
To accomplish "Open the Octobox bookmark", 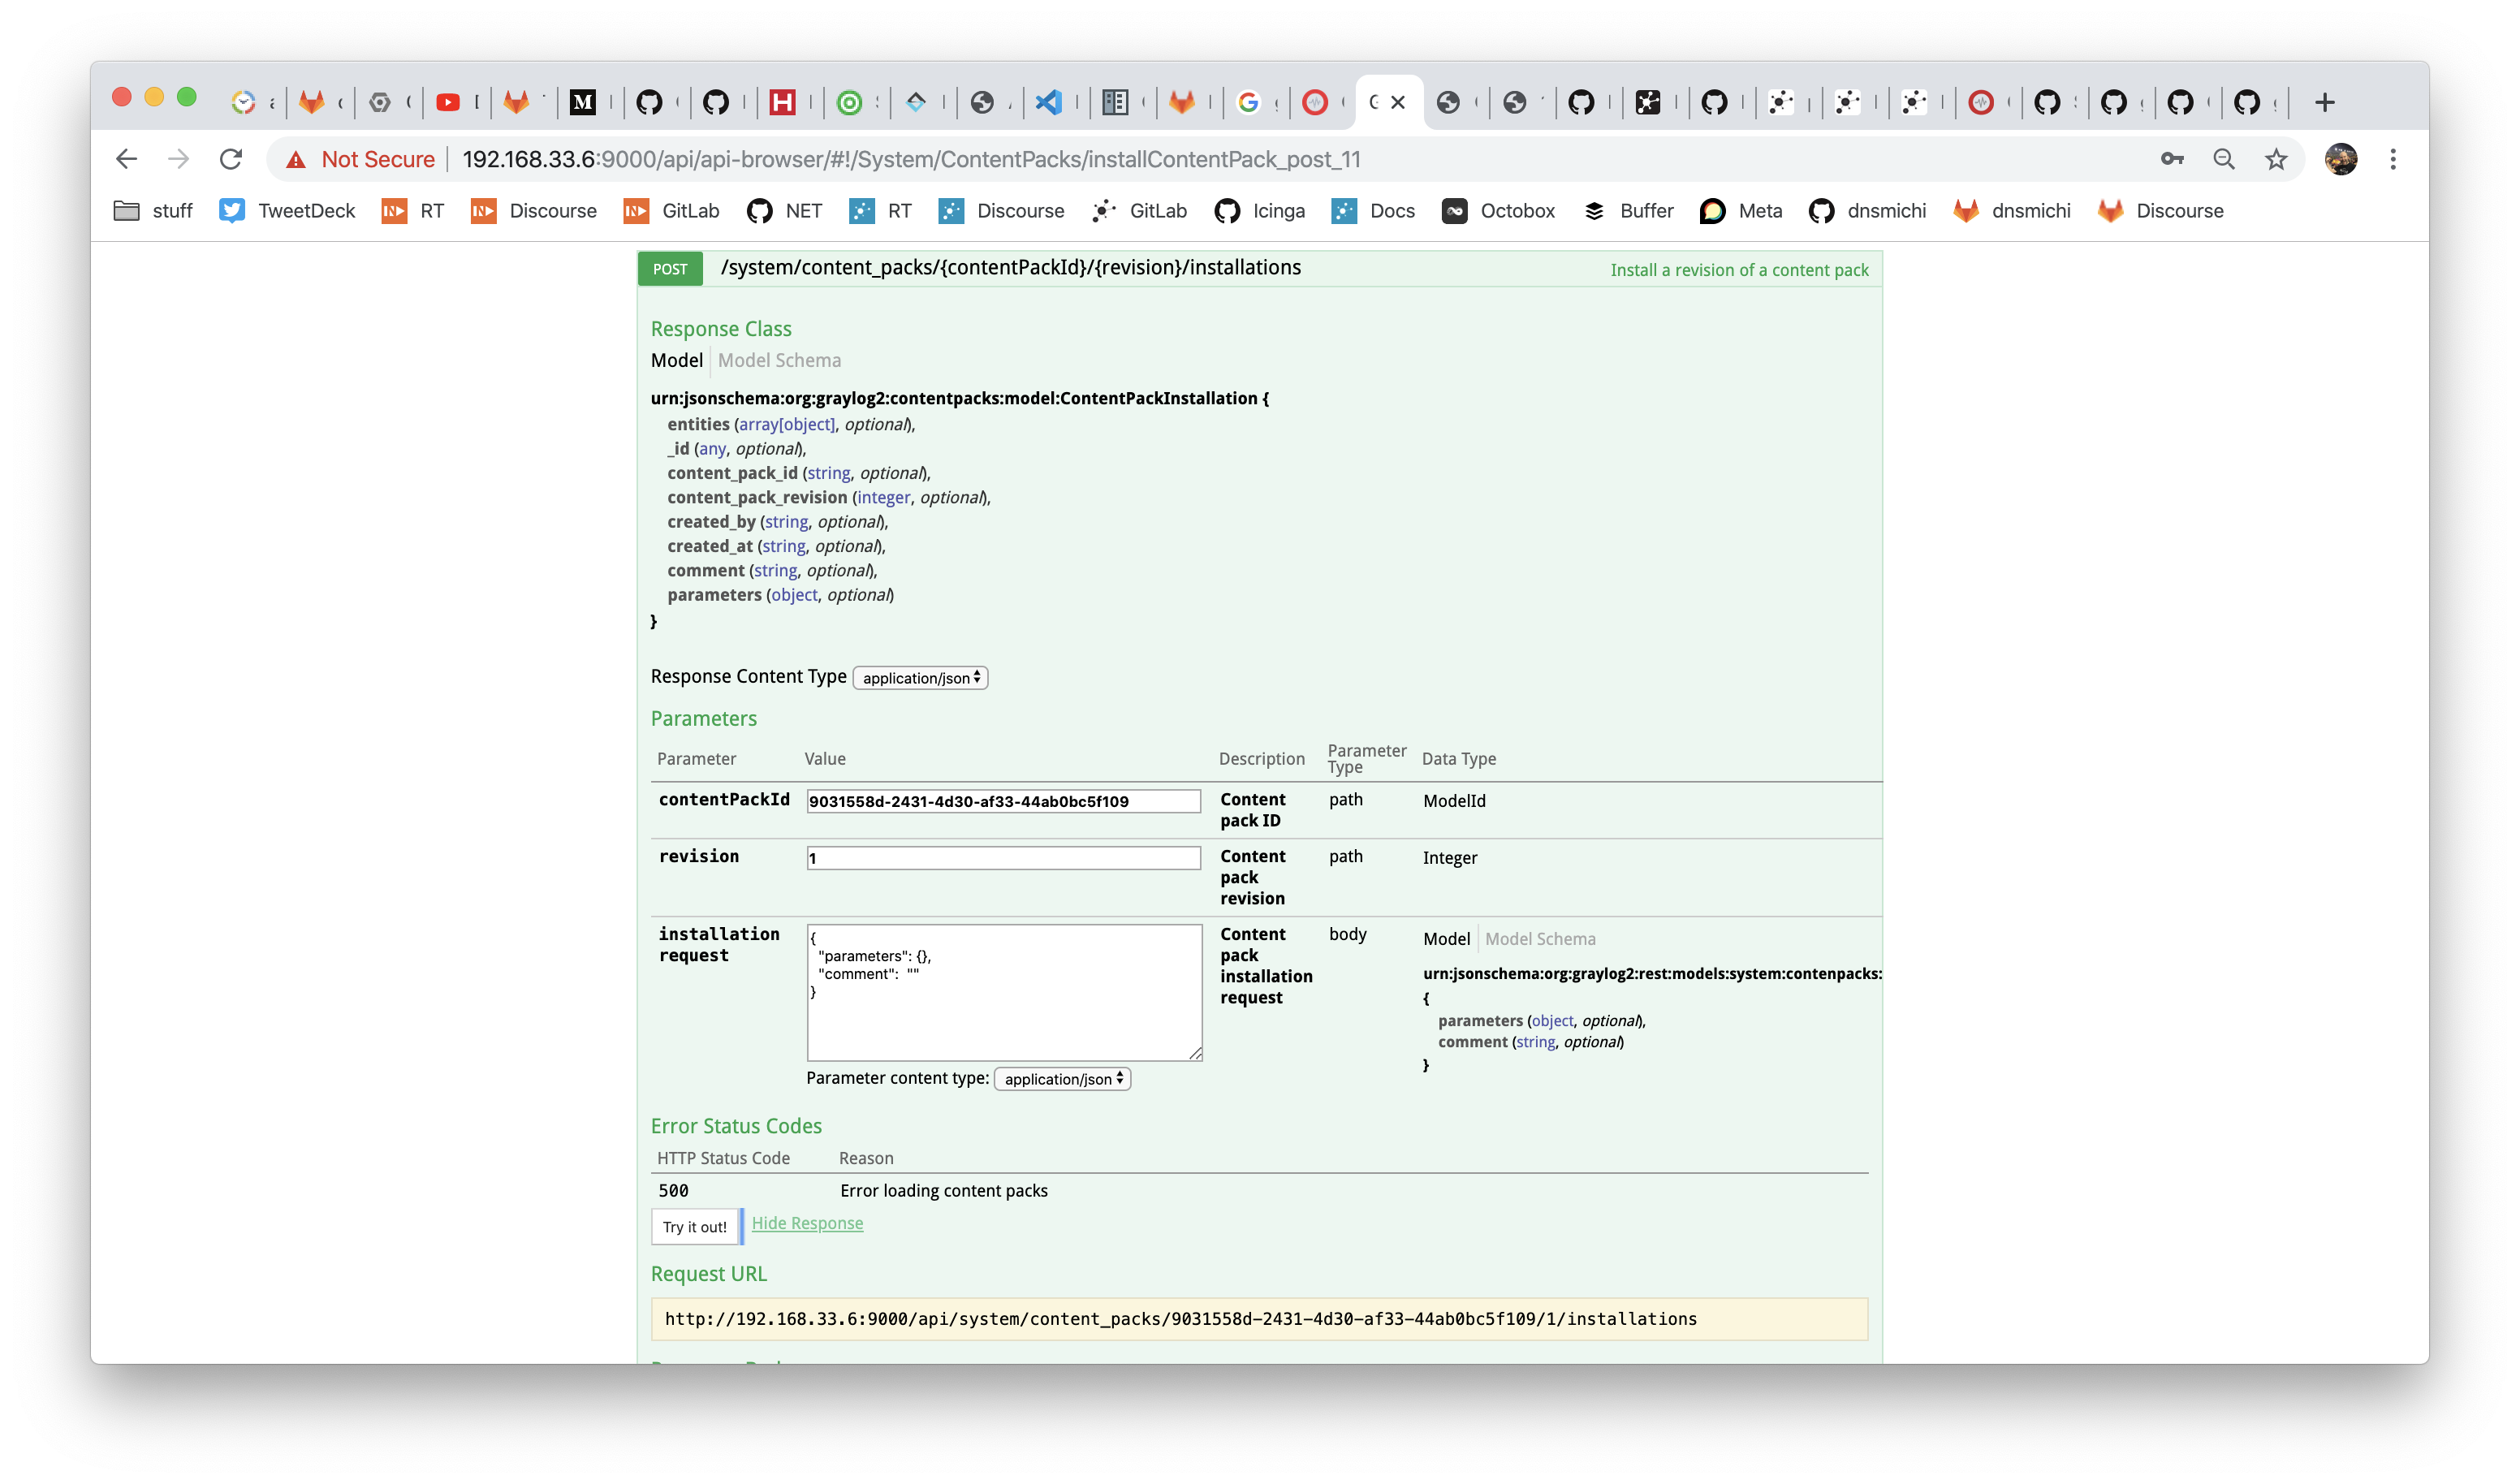I will 1498,211.
